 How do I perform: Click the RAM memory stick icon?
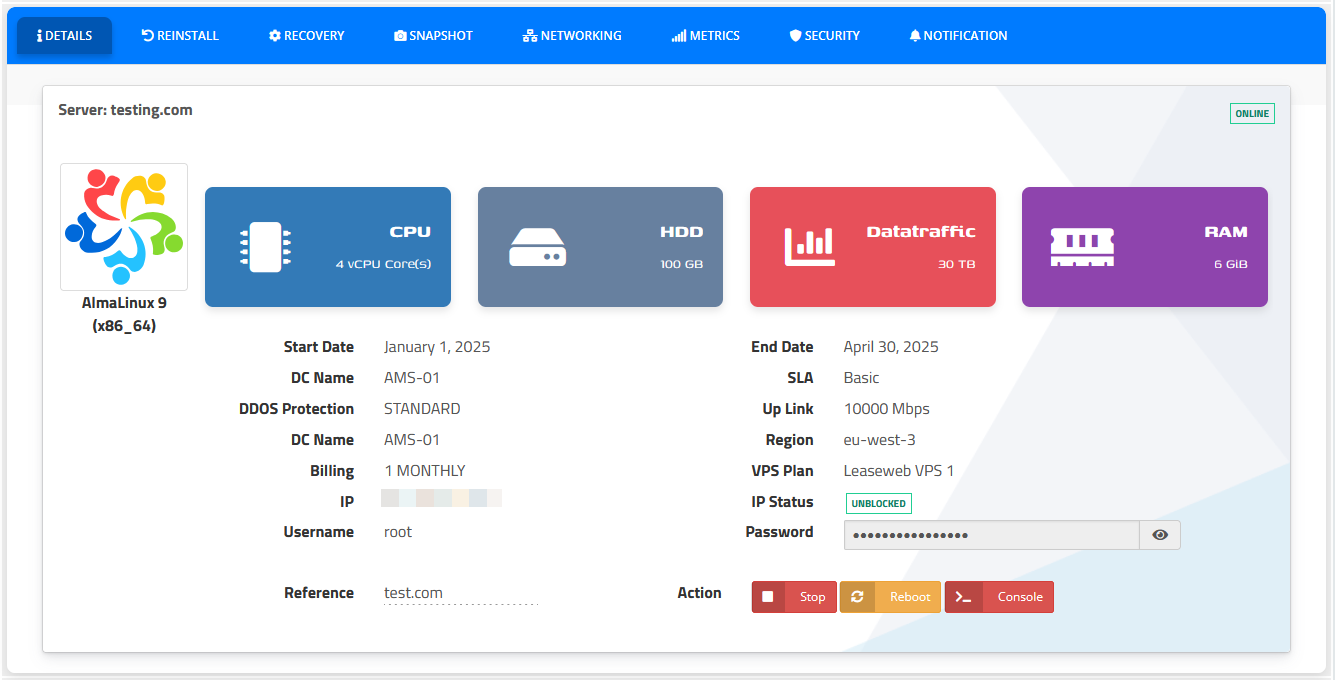(x=1082, y=247)
